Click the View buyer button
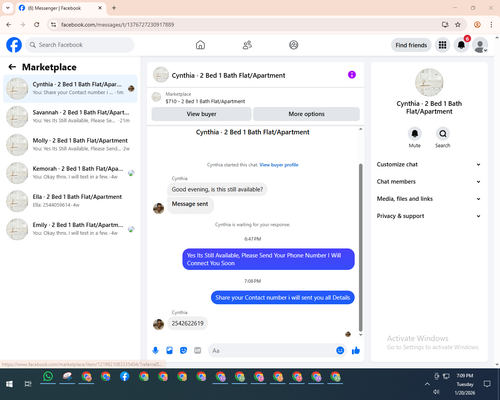Viewport: 500px width, 400px height. click(x=201, y=114)
